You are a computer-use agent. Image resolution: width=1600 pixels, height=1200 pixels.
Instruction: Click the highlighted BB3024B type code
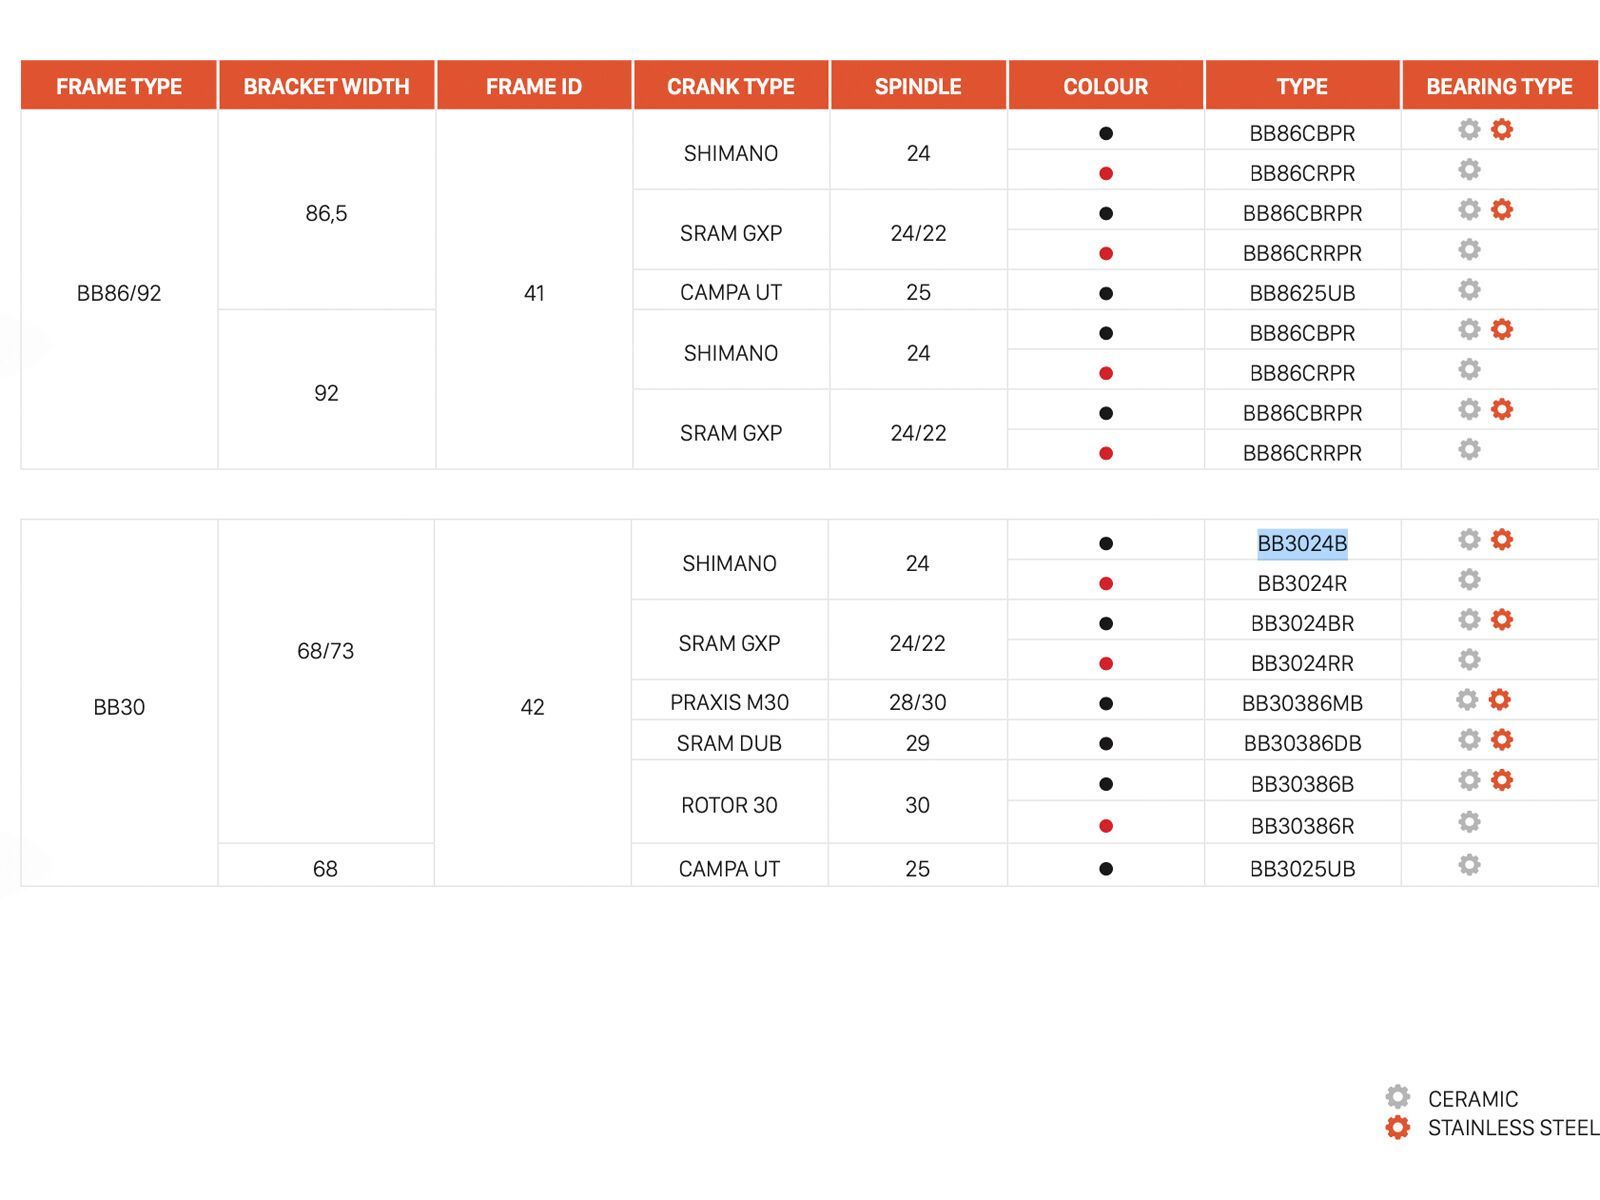tap(1301, 544)
